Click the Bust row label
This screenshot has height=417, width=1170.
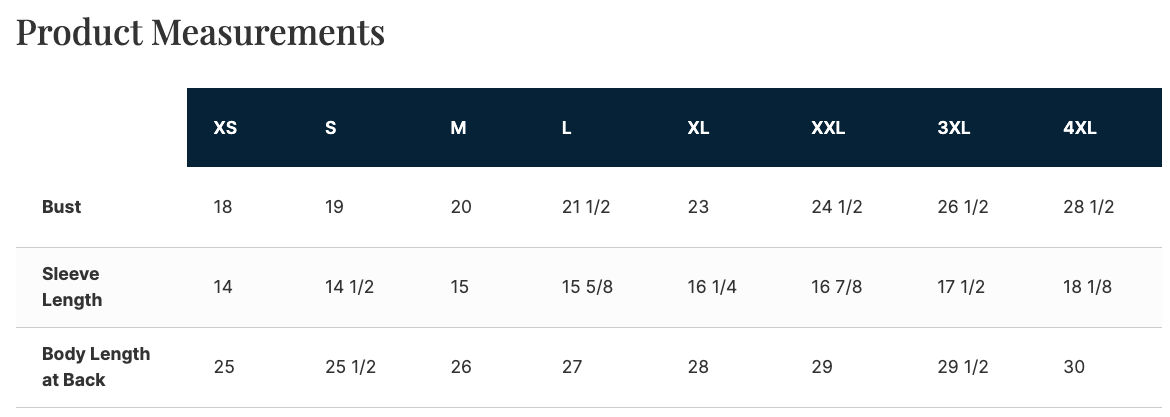62,207
